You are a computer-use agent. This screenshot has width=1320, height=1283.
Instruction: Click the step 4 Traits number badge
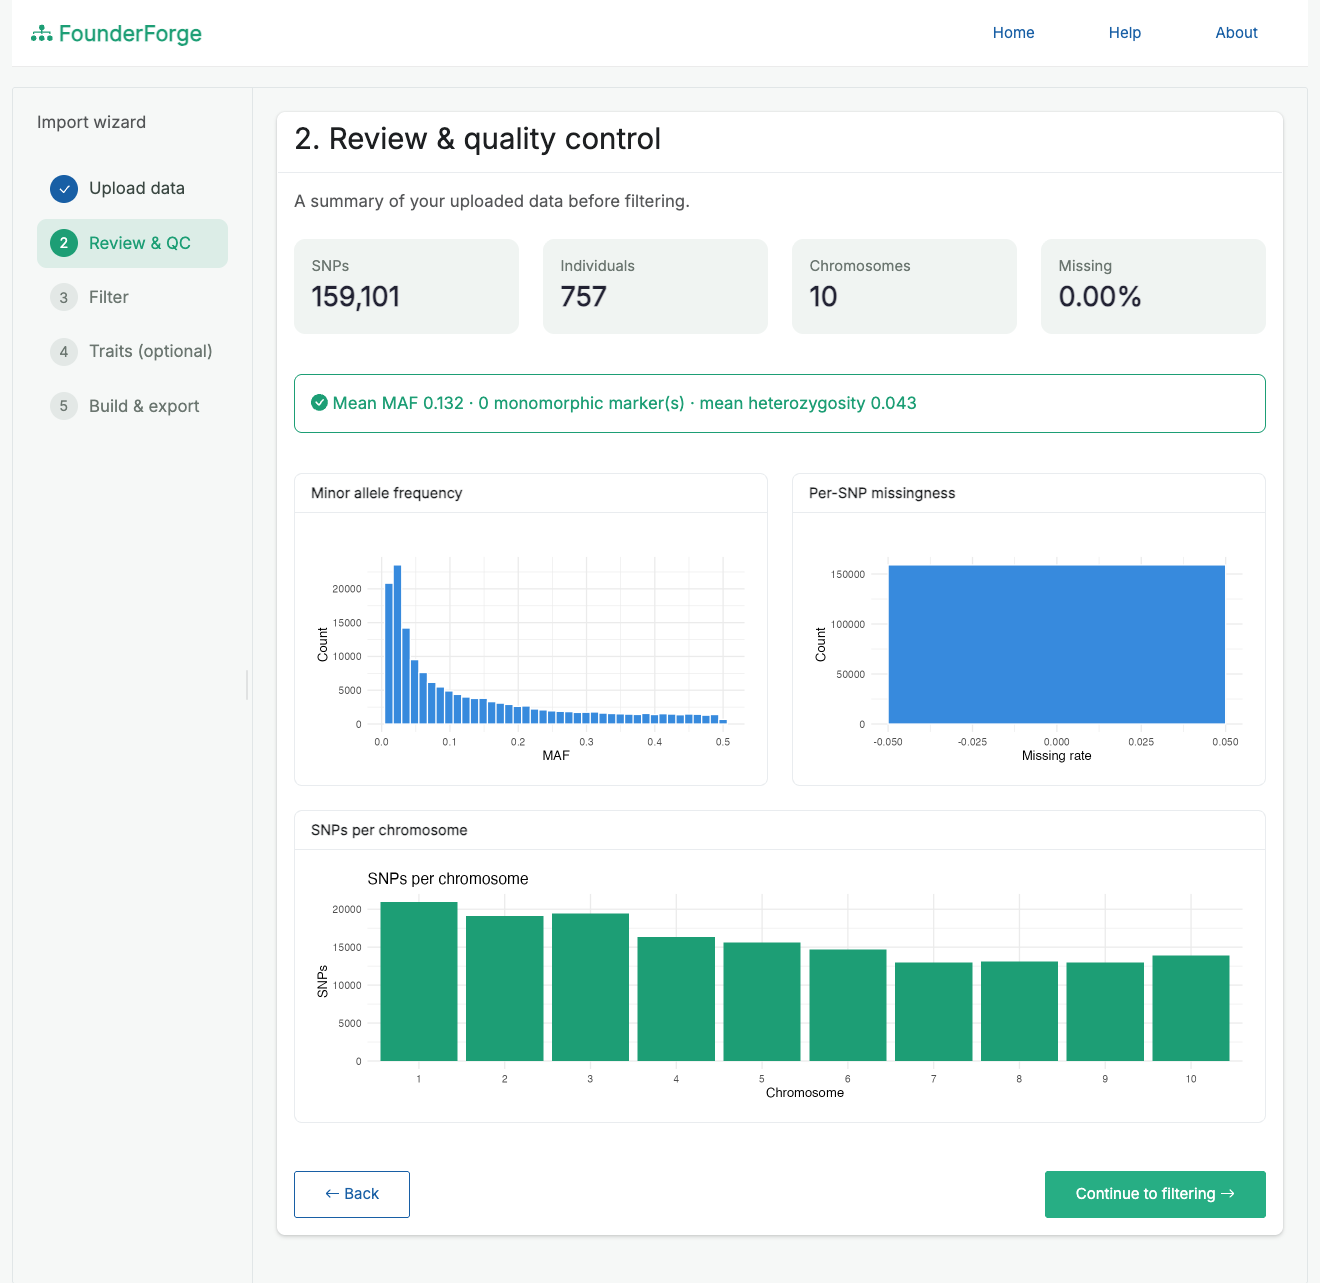64,351
